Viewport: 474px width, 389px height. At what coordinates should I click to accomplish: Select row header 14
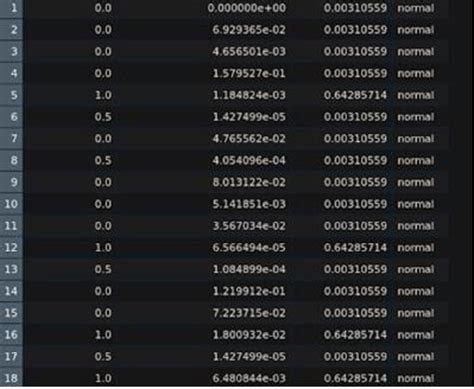[x=11, y=291]
